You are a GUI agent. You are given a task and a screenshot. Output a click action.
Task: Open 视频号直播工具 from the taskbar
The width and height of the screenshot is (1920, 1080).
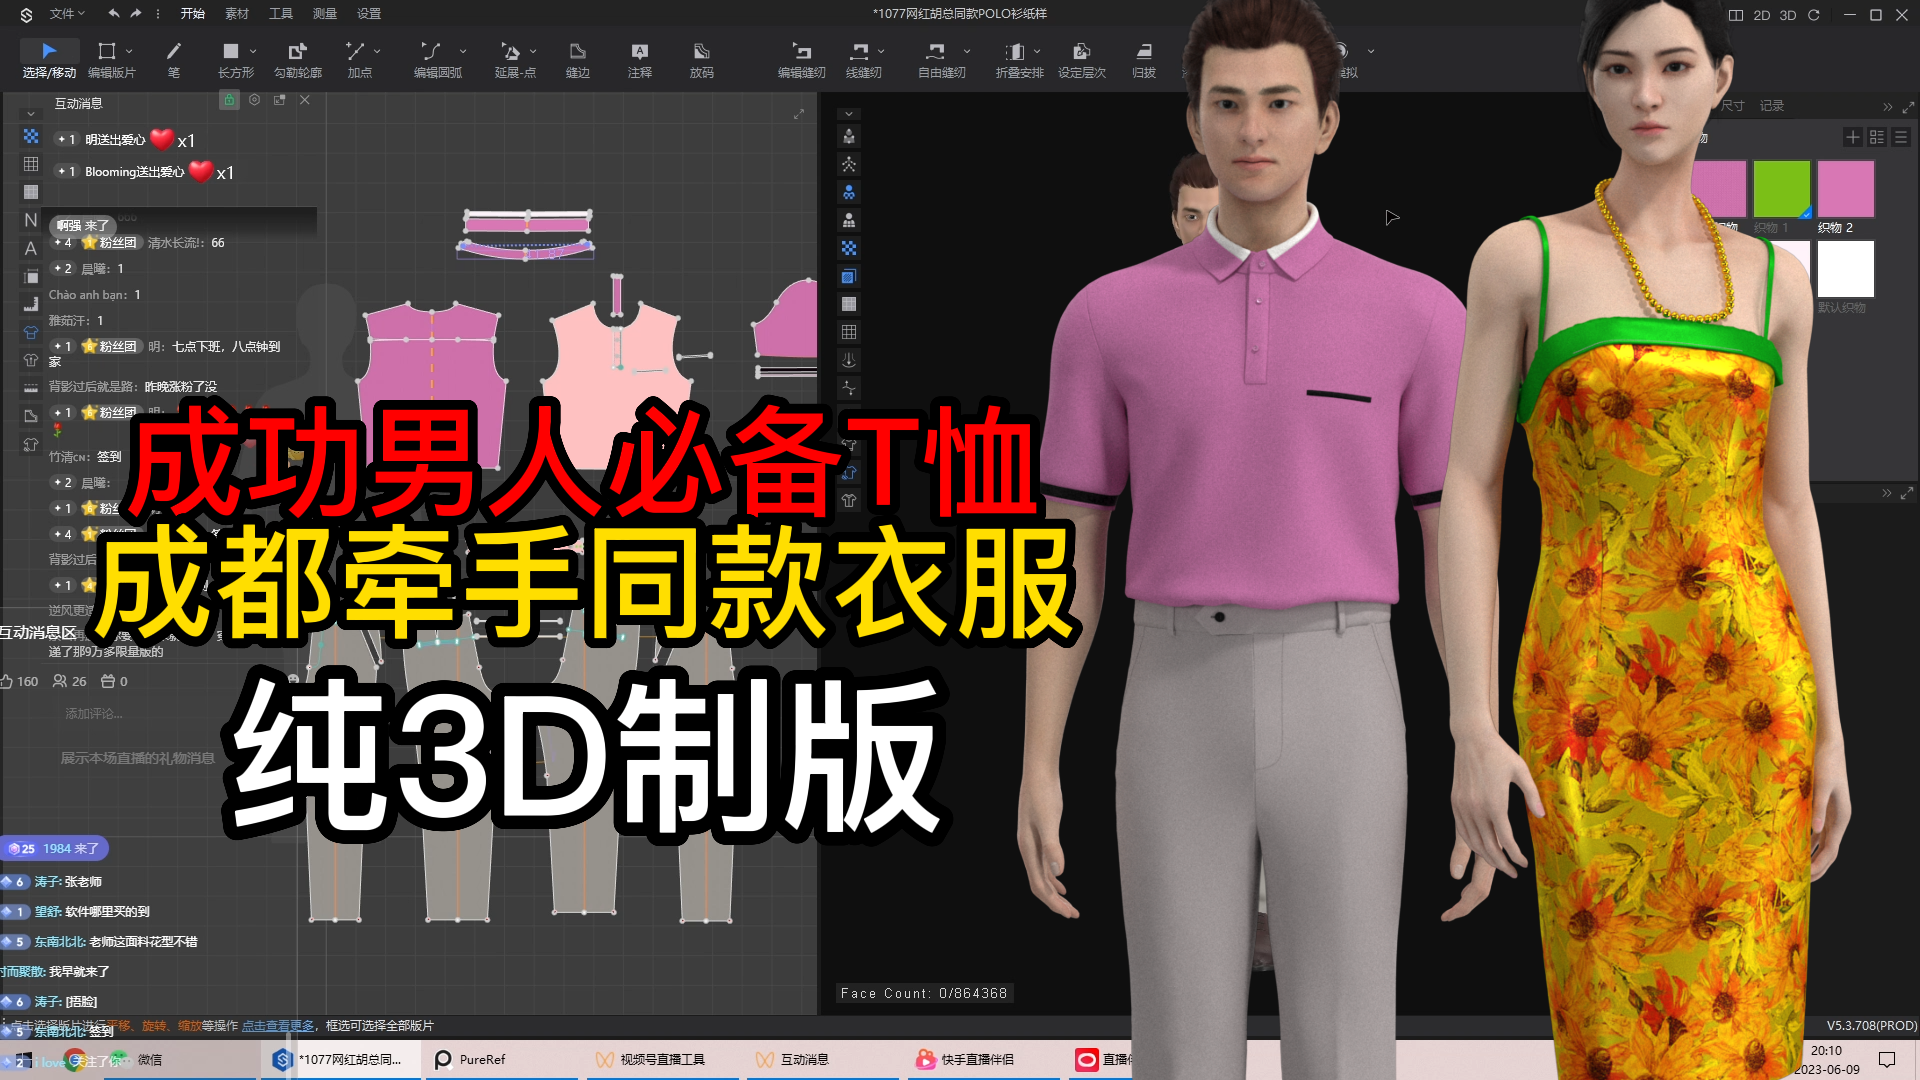662,1060
